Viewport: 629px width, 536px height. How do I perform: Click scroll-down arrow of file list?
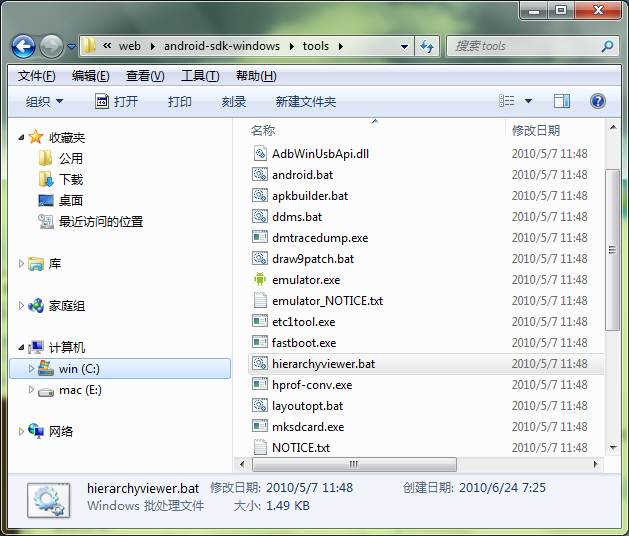tap(613, 447)
